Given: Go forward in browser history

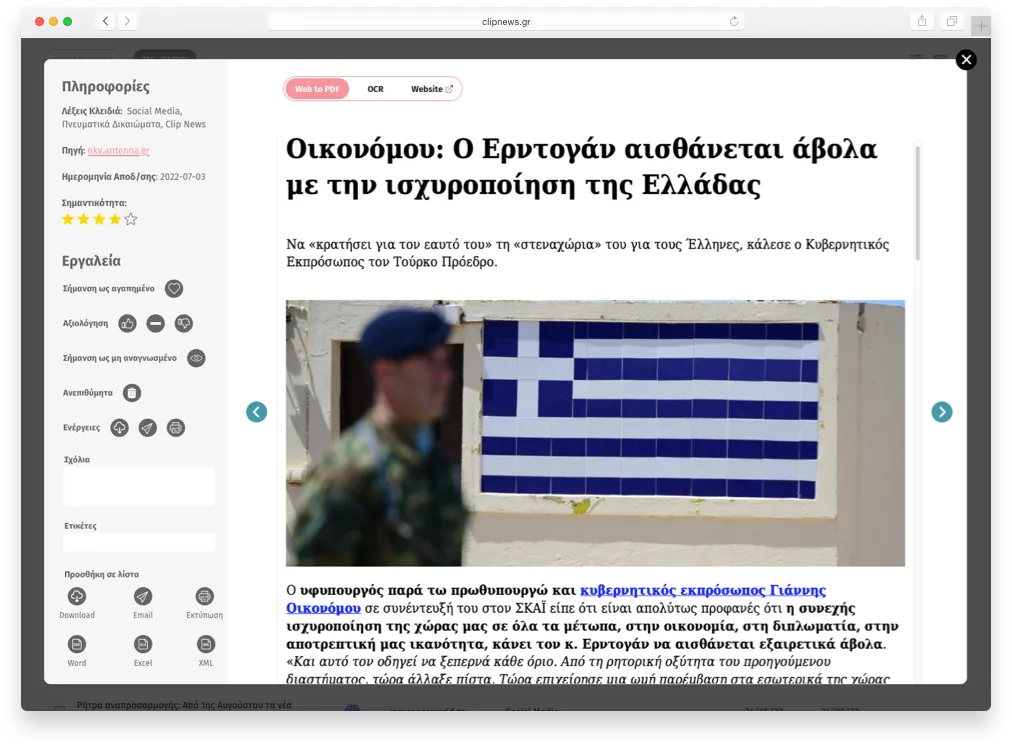Looking at the screenshot, I should (128, 21).
